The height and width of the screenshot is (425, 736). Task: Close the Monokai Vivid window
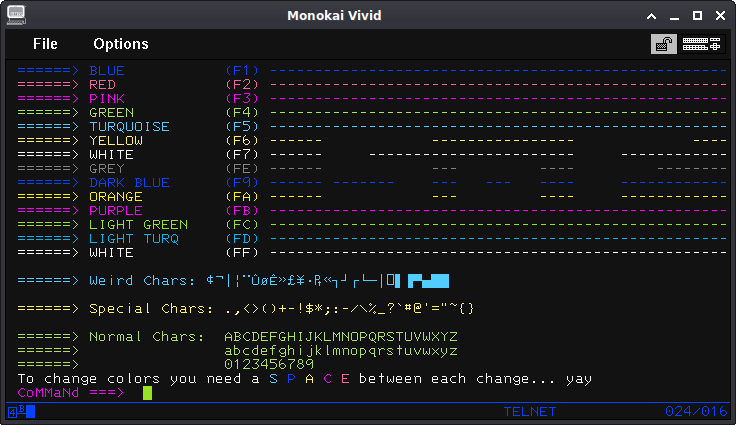[x=721, y=16]
